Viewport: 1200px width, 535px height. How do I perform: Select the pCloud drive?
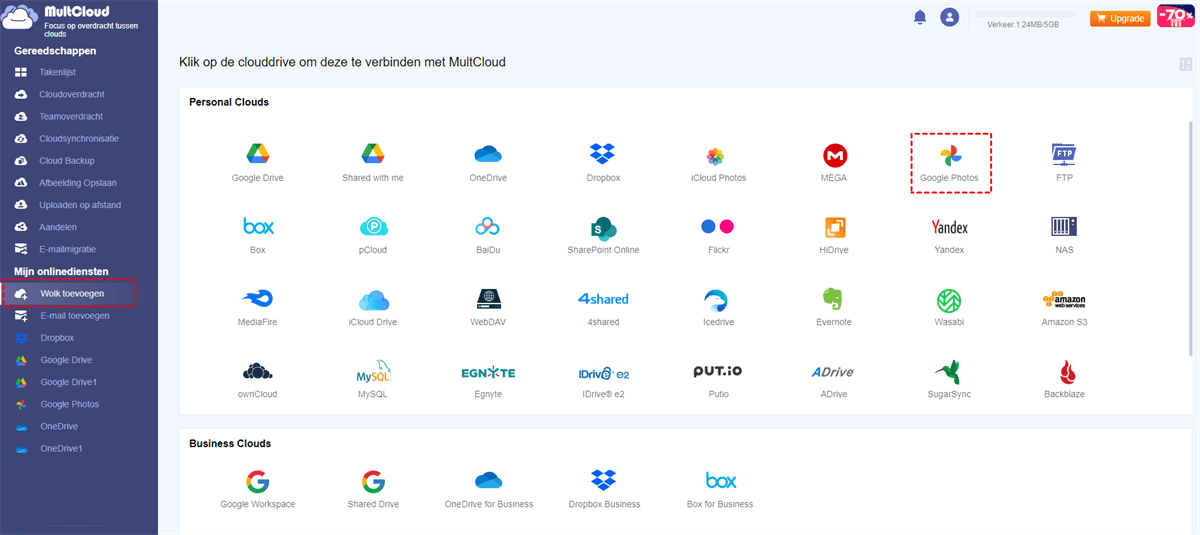click(373, 234)
